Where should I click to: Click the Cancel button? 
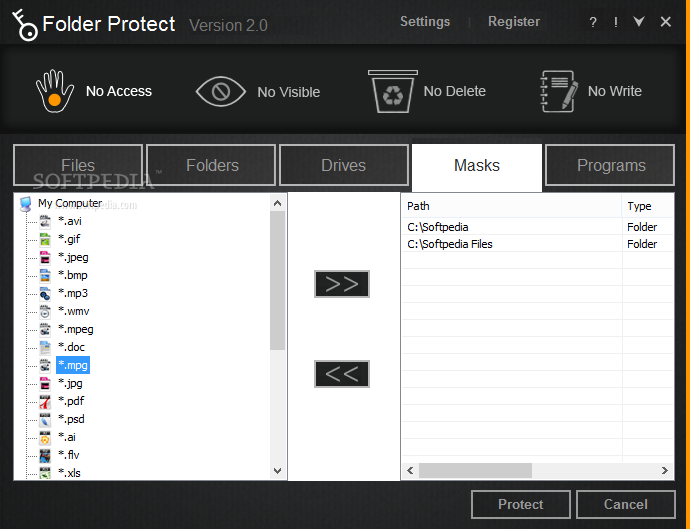[x=625, y=504]
